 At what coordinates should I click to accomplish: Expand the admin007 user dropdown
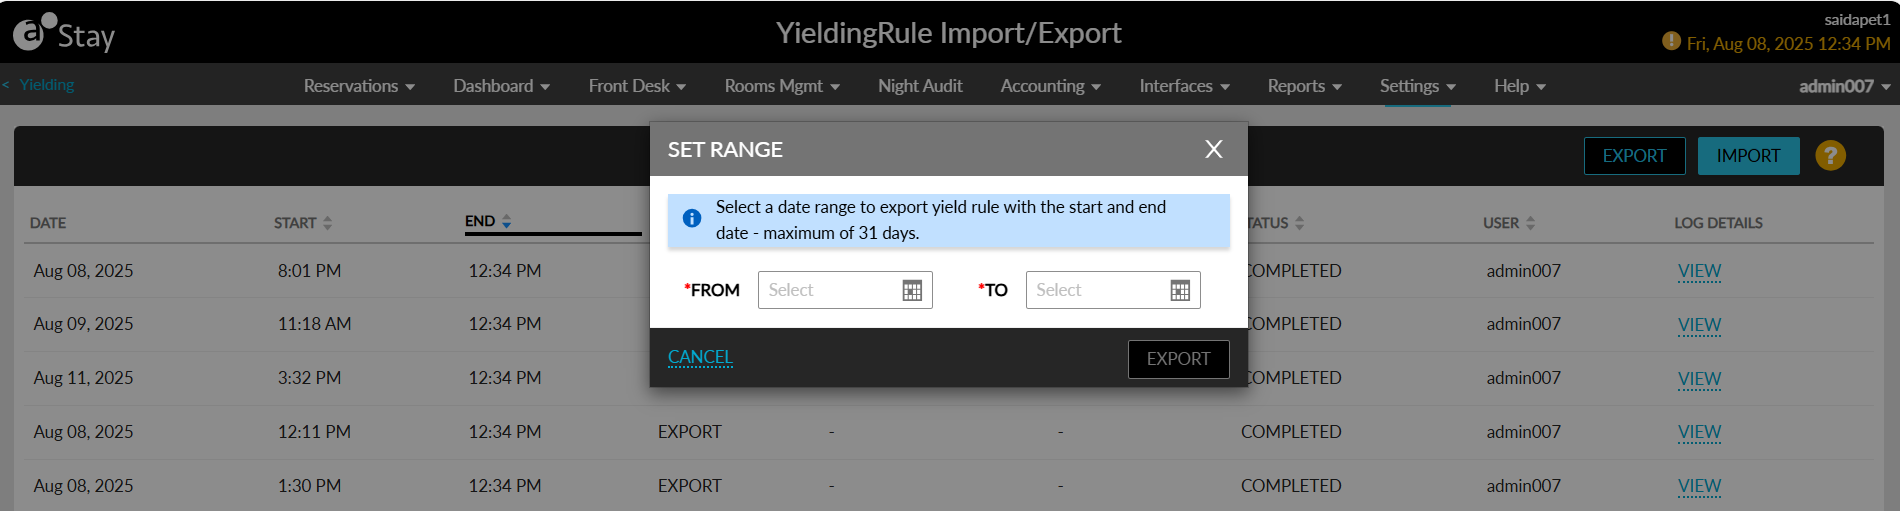(1844, 86)
